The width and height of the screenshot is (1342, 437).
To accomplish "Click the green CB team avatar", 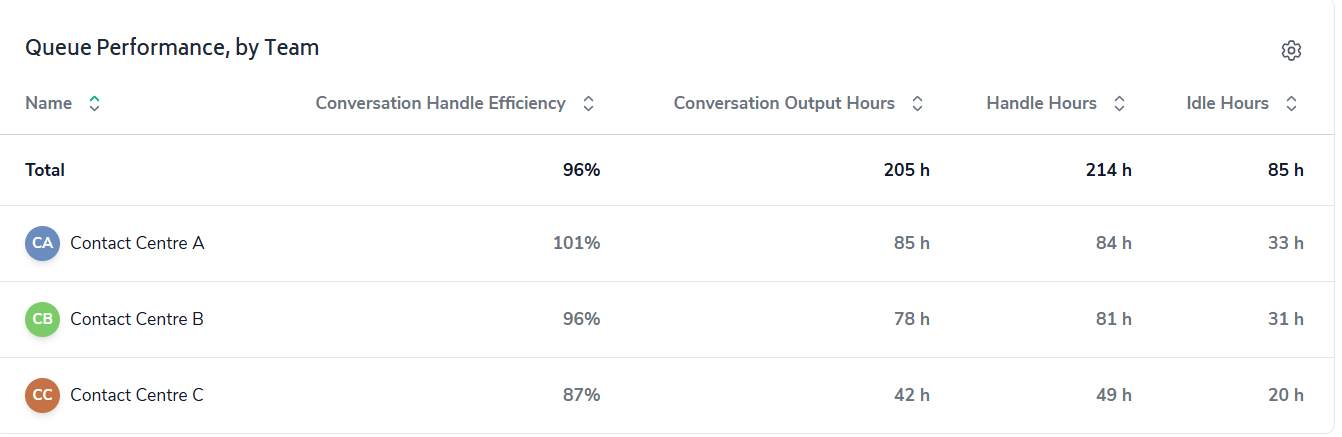I will [42, 319].
